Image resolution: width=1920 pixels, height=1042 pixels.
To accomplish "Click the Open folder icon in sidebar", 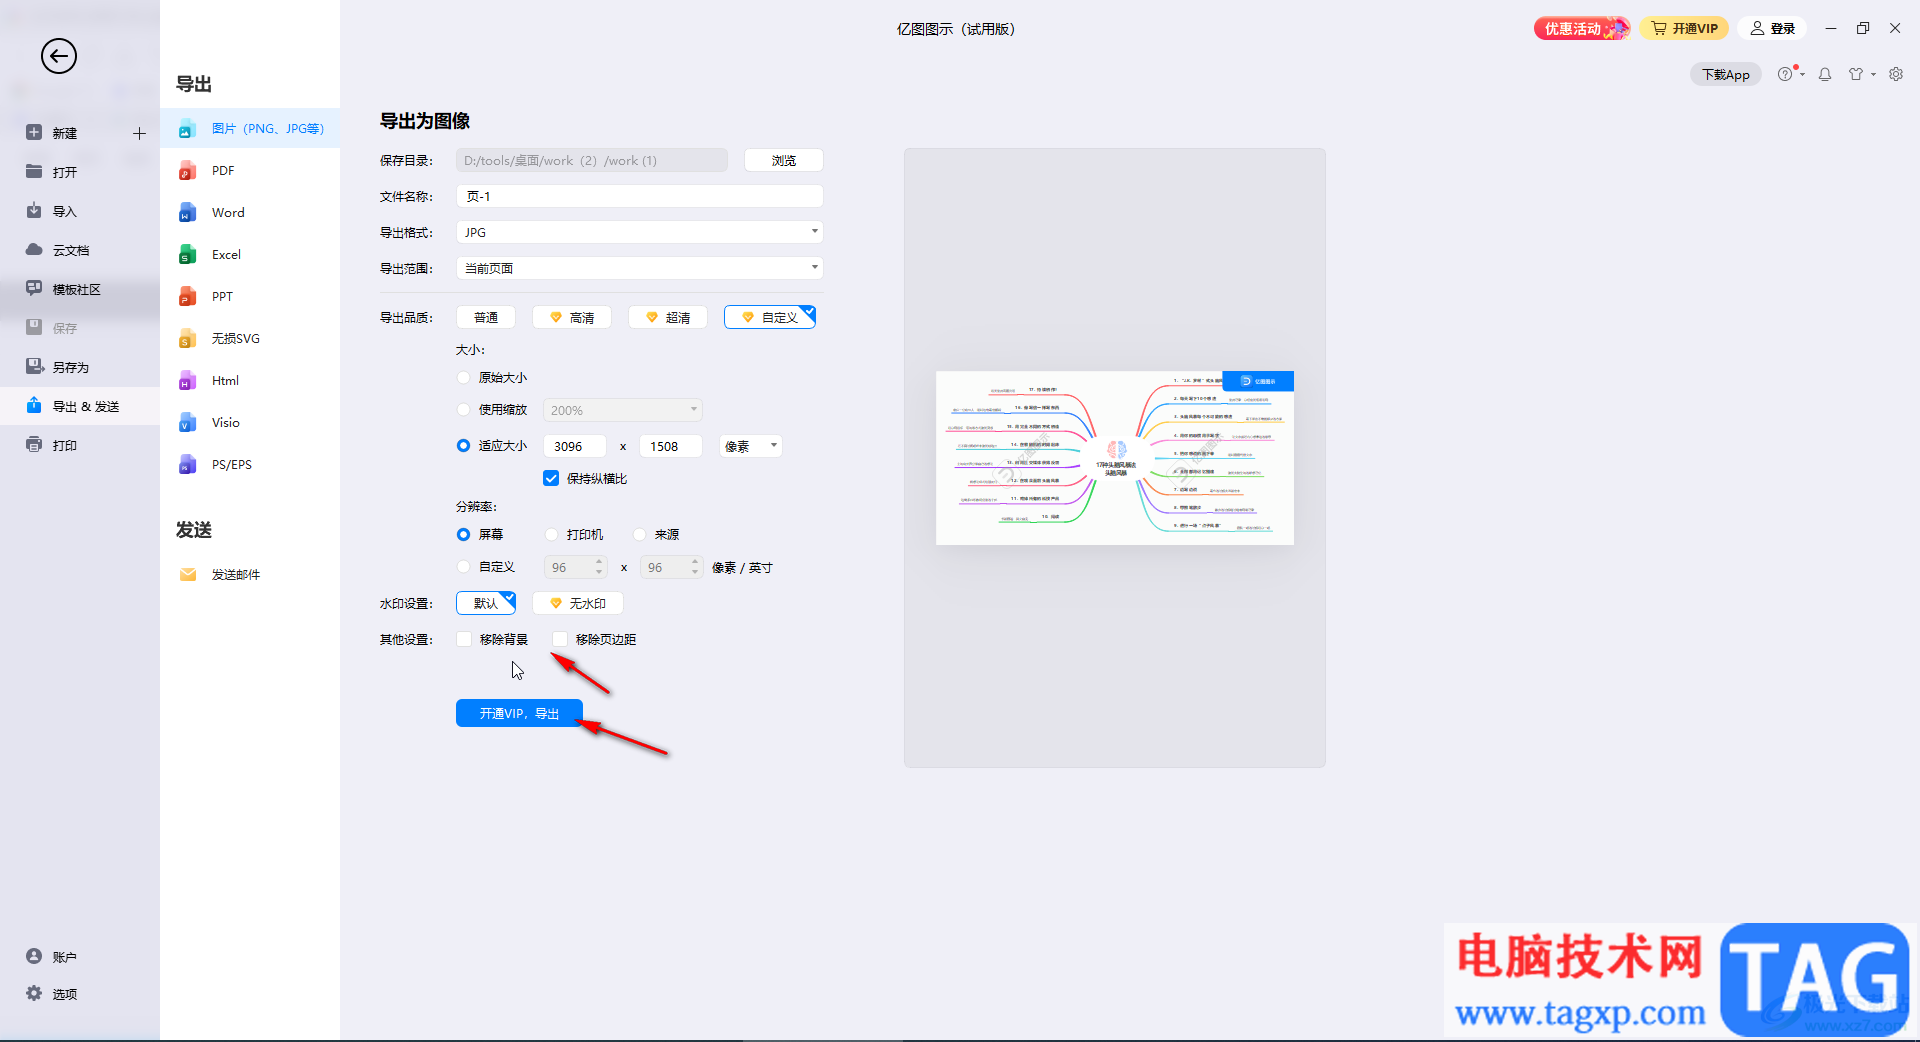I will pos(34,171).
